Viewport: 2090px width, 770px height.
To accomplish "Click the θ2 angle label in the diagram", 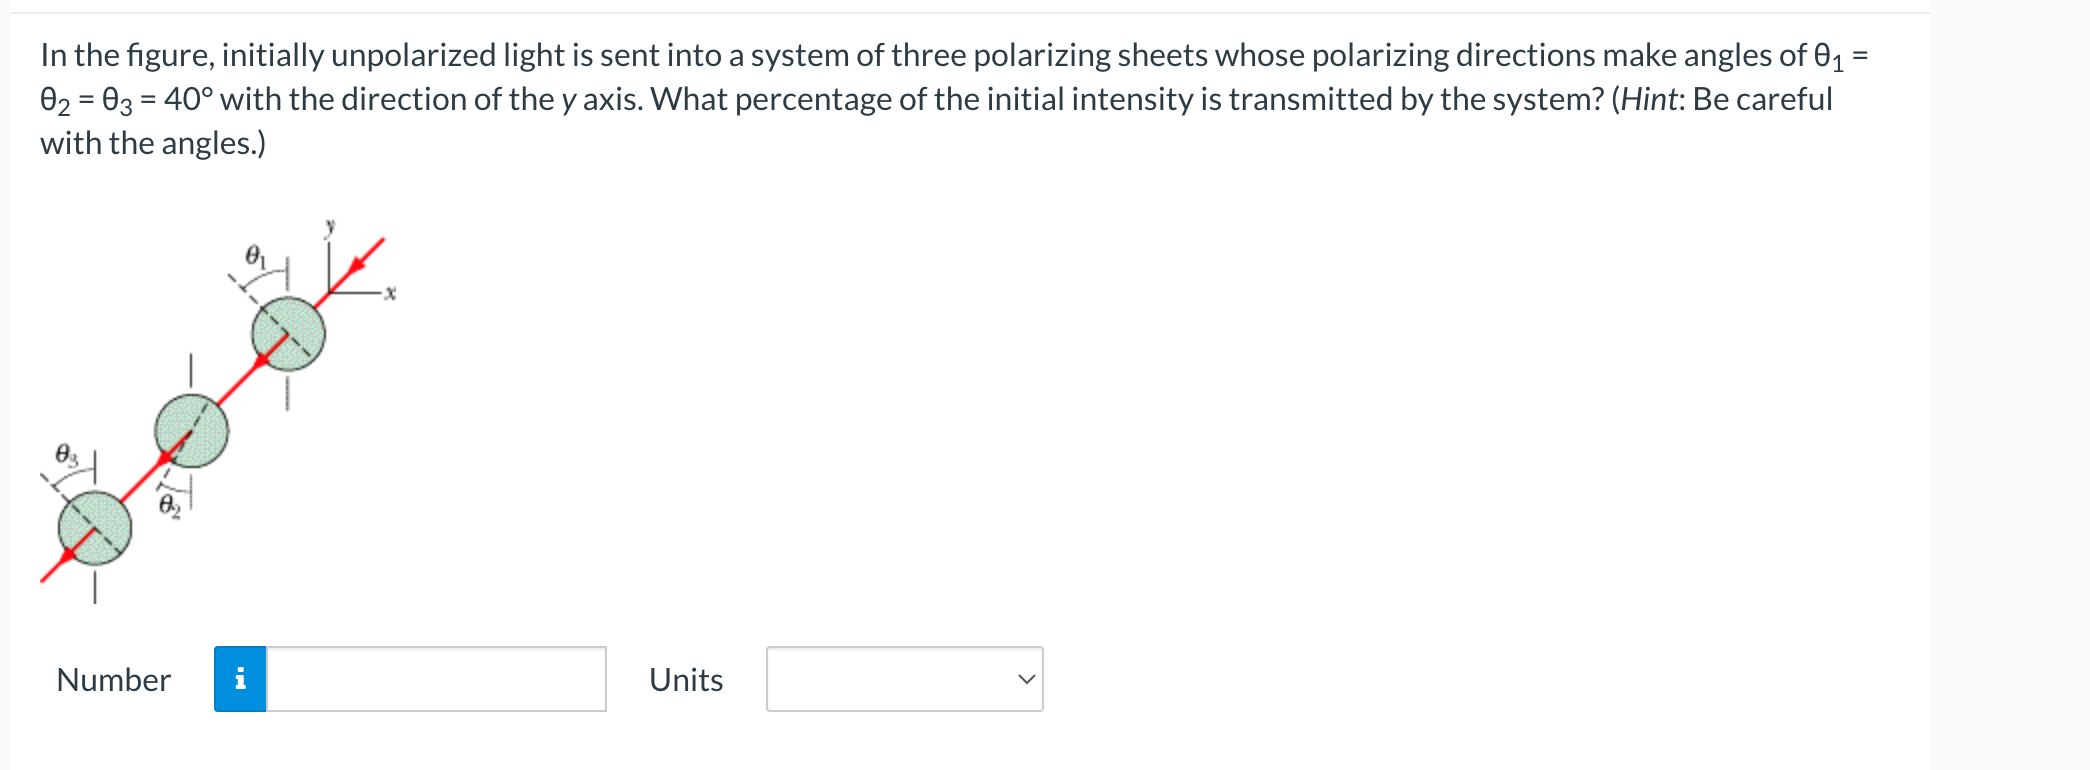I will click(169, 503).
